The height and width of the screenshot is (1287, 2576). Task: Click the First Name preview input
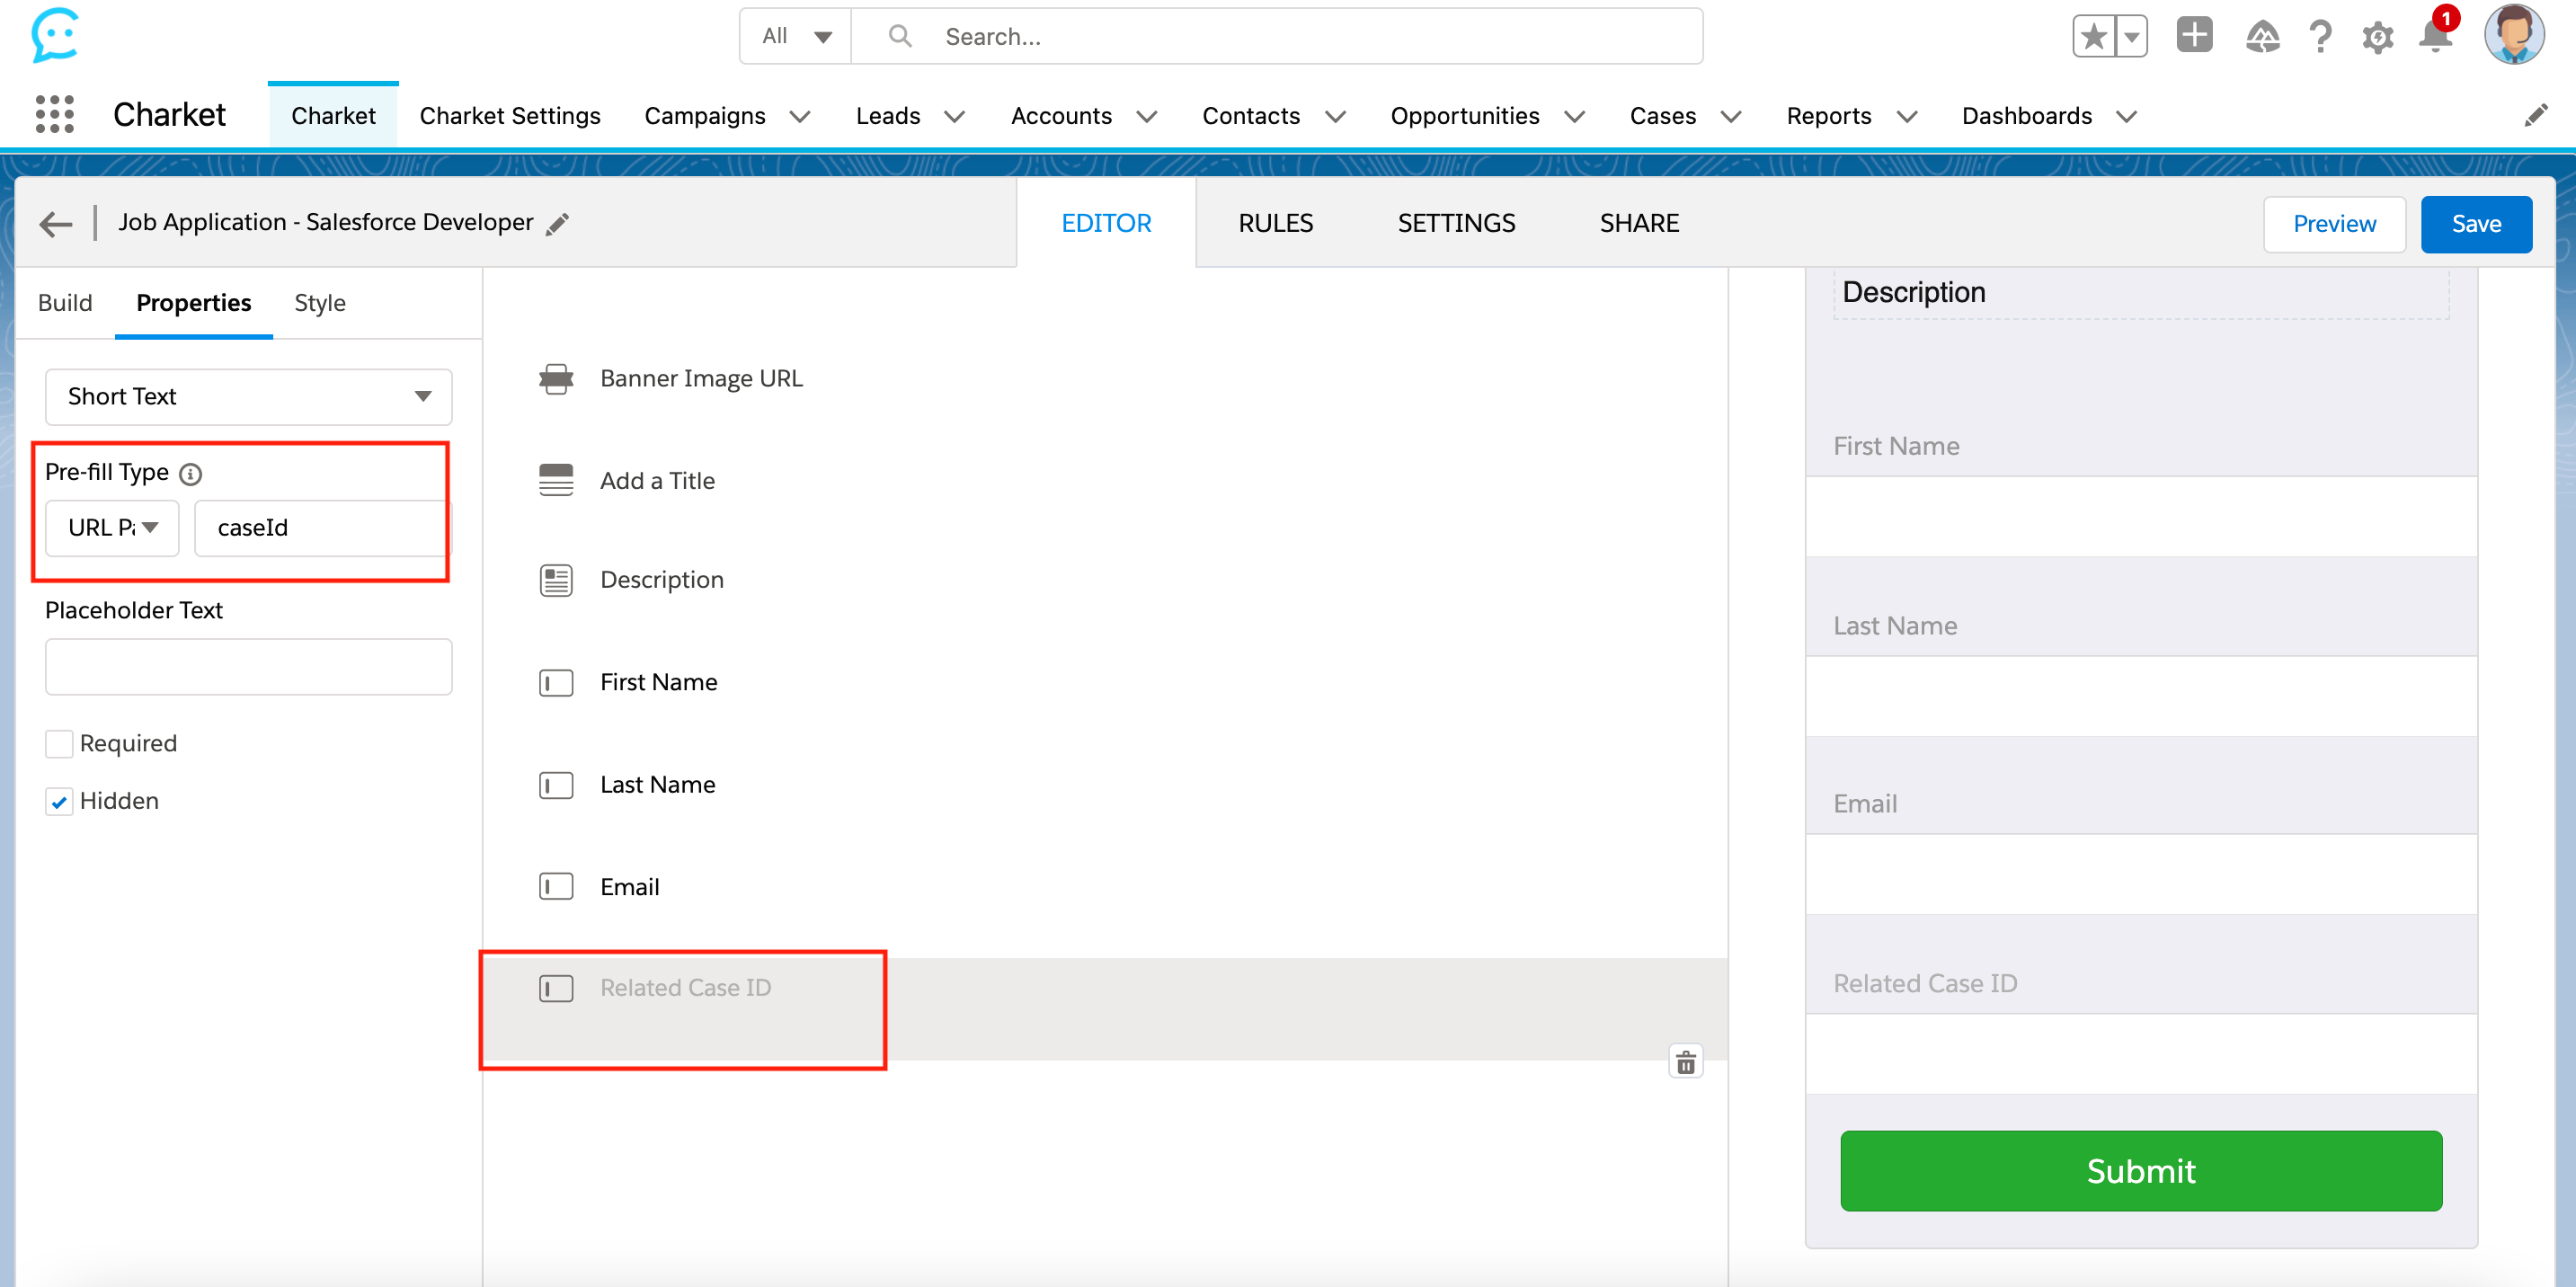click(2141, 517)
